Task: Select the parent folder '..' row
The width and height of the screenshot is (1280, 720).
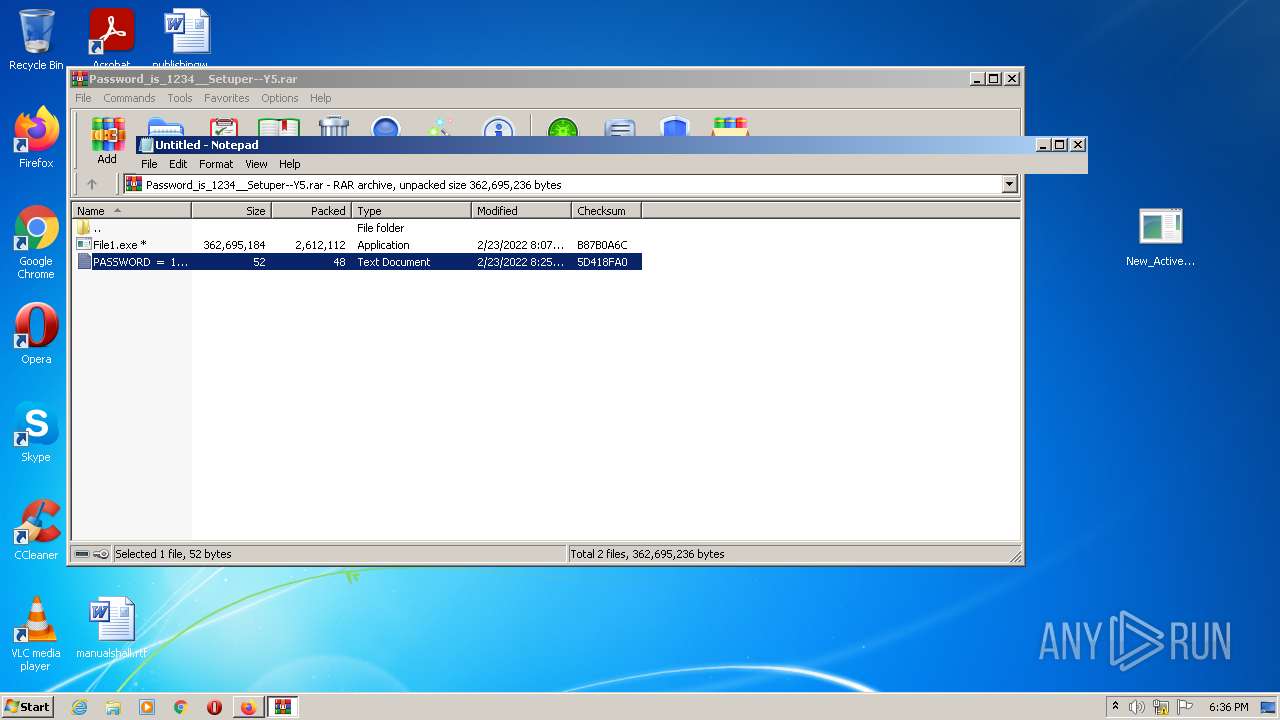Action: (357, 228)
